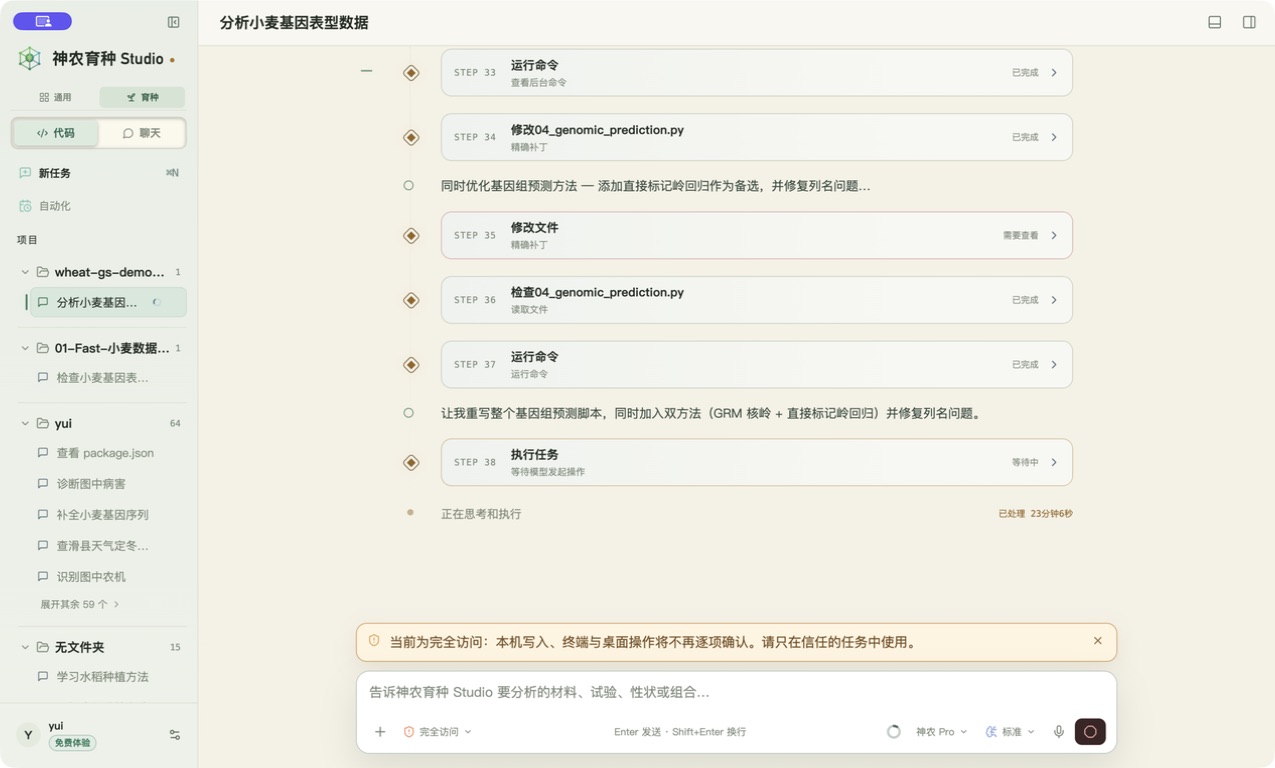Open the 完全访问 permission dropdown

click(x=437, y=732)
